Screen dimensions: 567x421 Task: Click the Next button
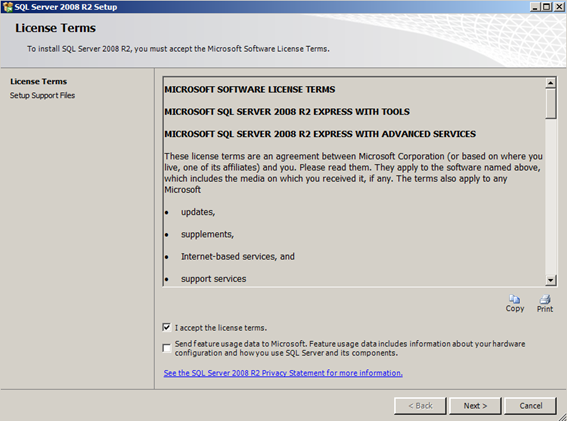(475, 406)
